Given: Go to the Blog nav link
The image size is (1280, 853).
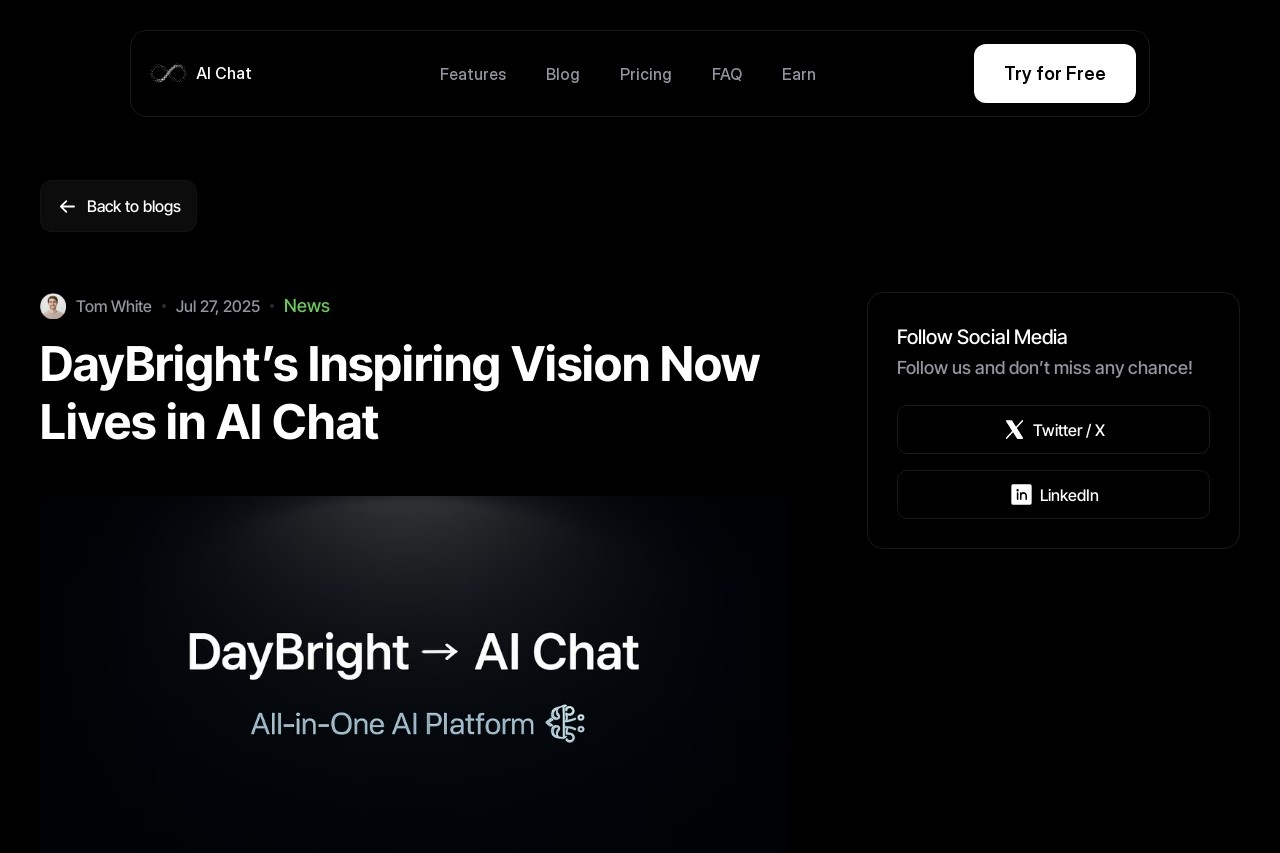Looking at the screenshot, I should pyautogui.click(x=563, y=74).
